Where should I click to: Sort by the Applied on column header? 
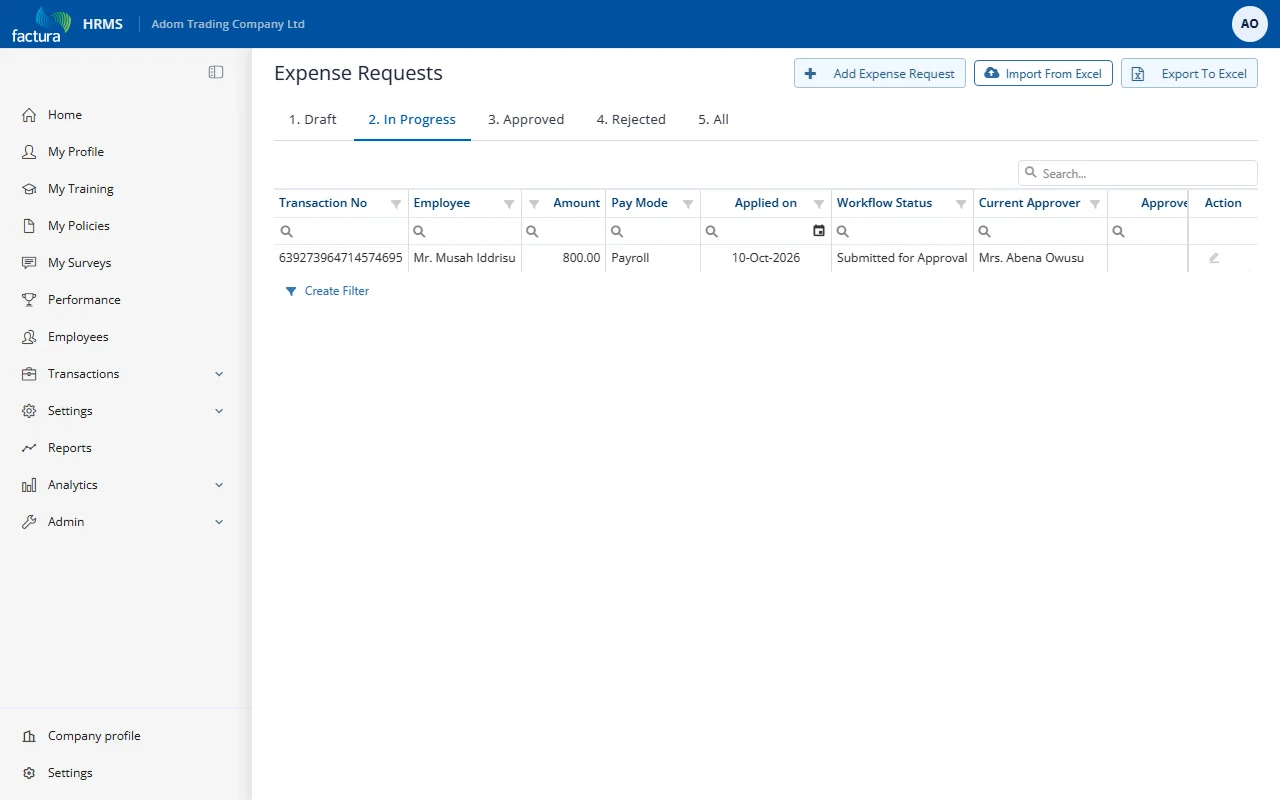[765, 203]
